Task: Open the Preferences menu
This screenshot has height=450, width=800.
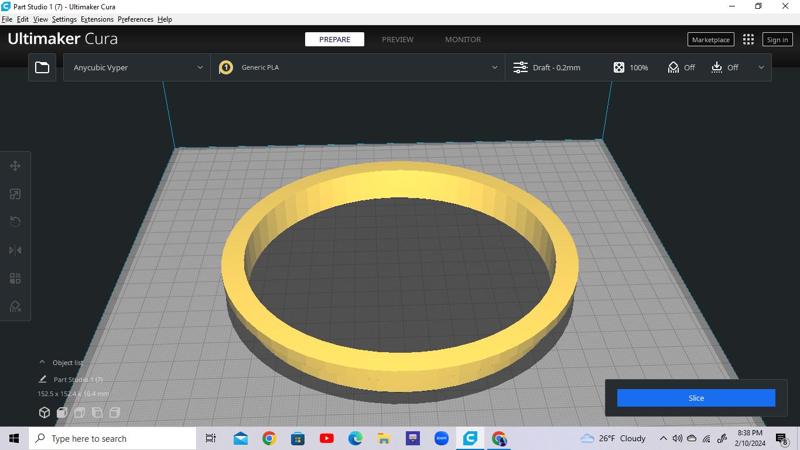Action: [135, 19]
